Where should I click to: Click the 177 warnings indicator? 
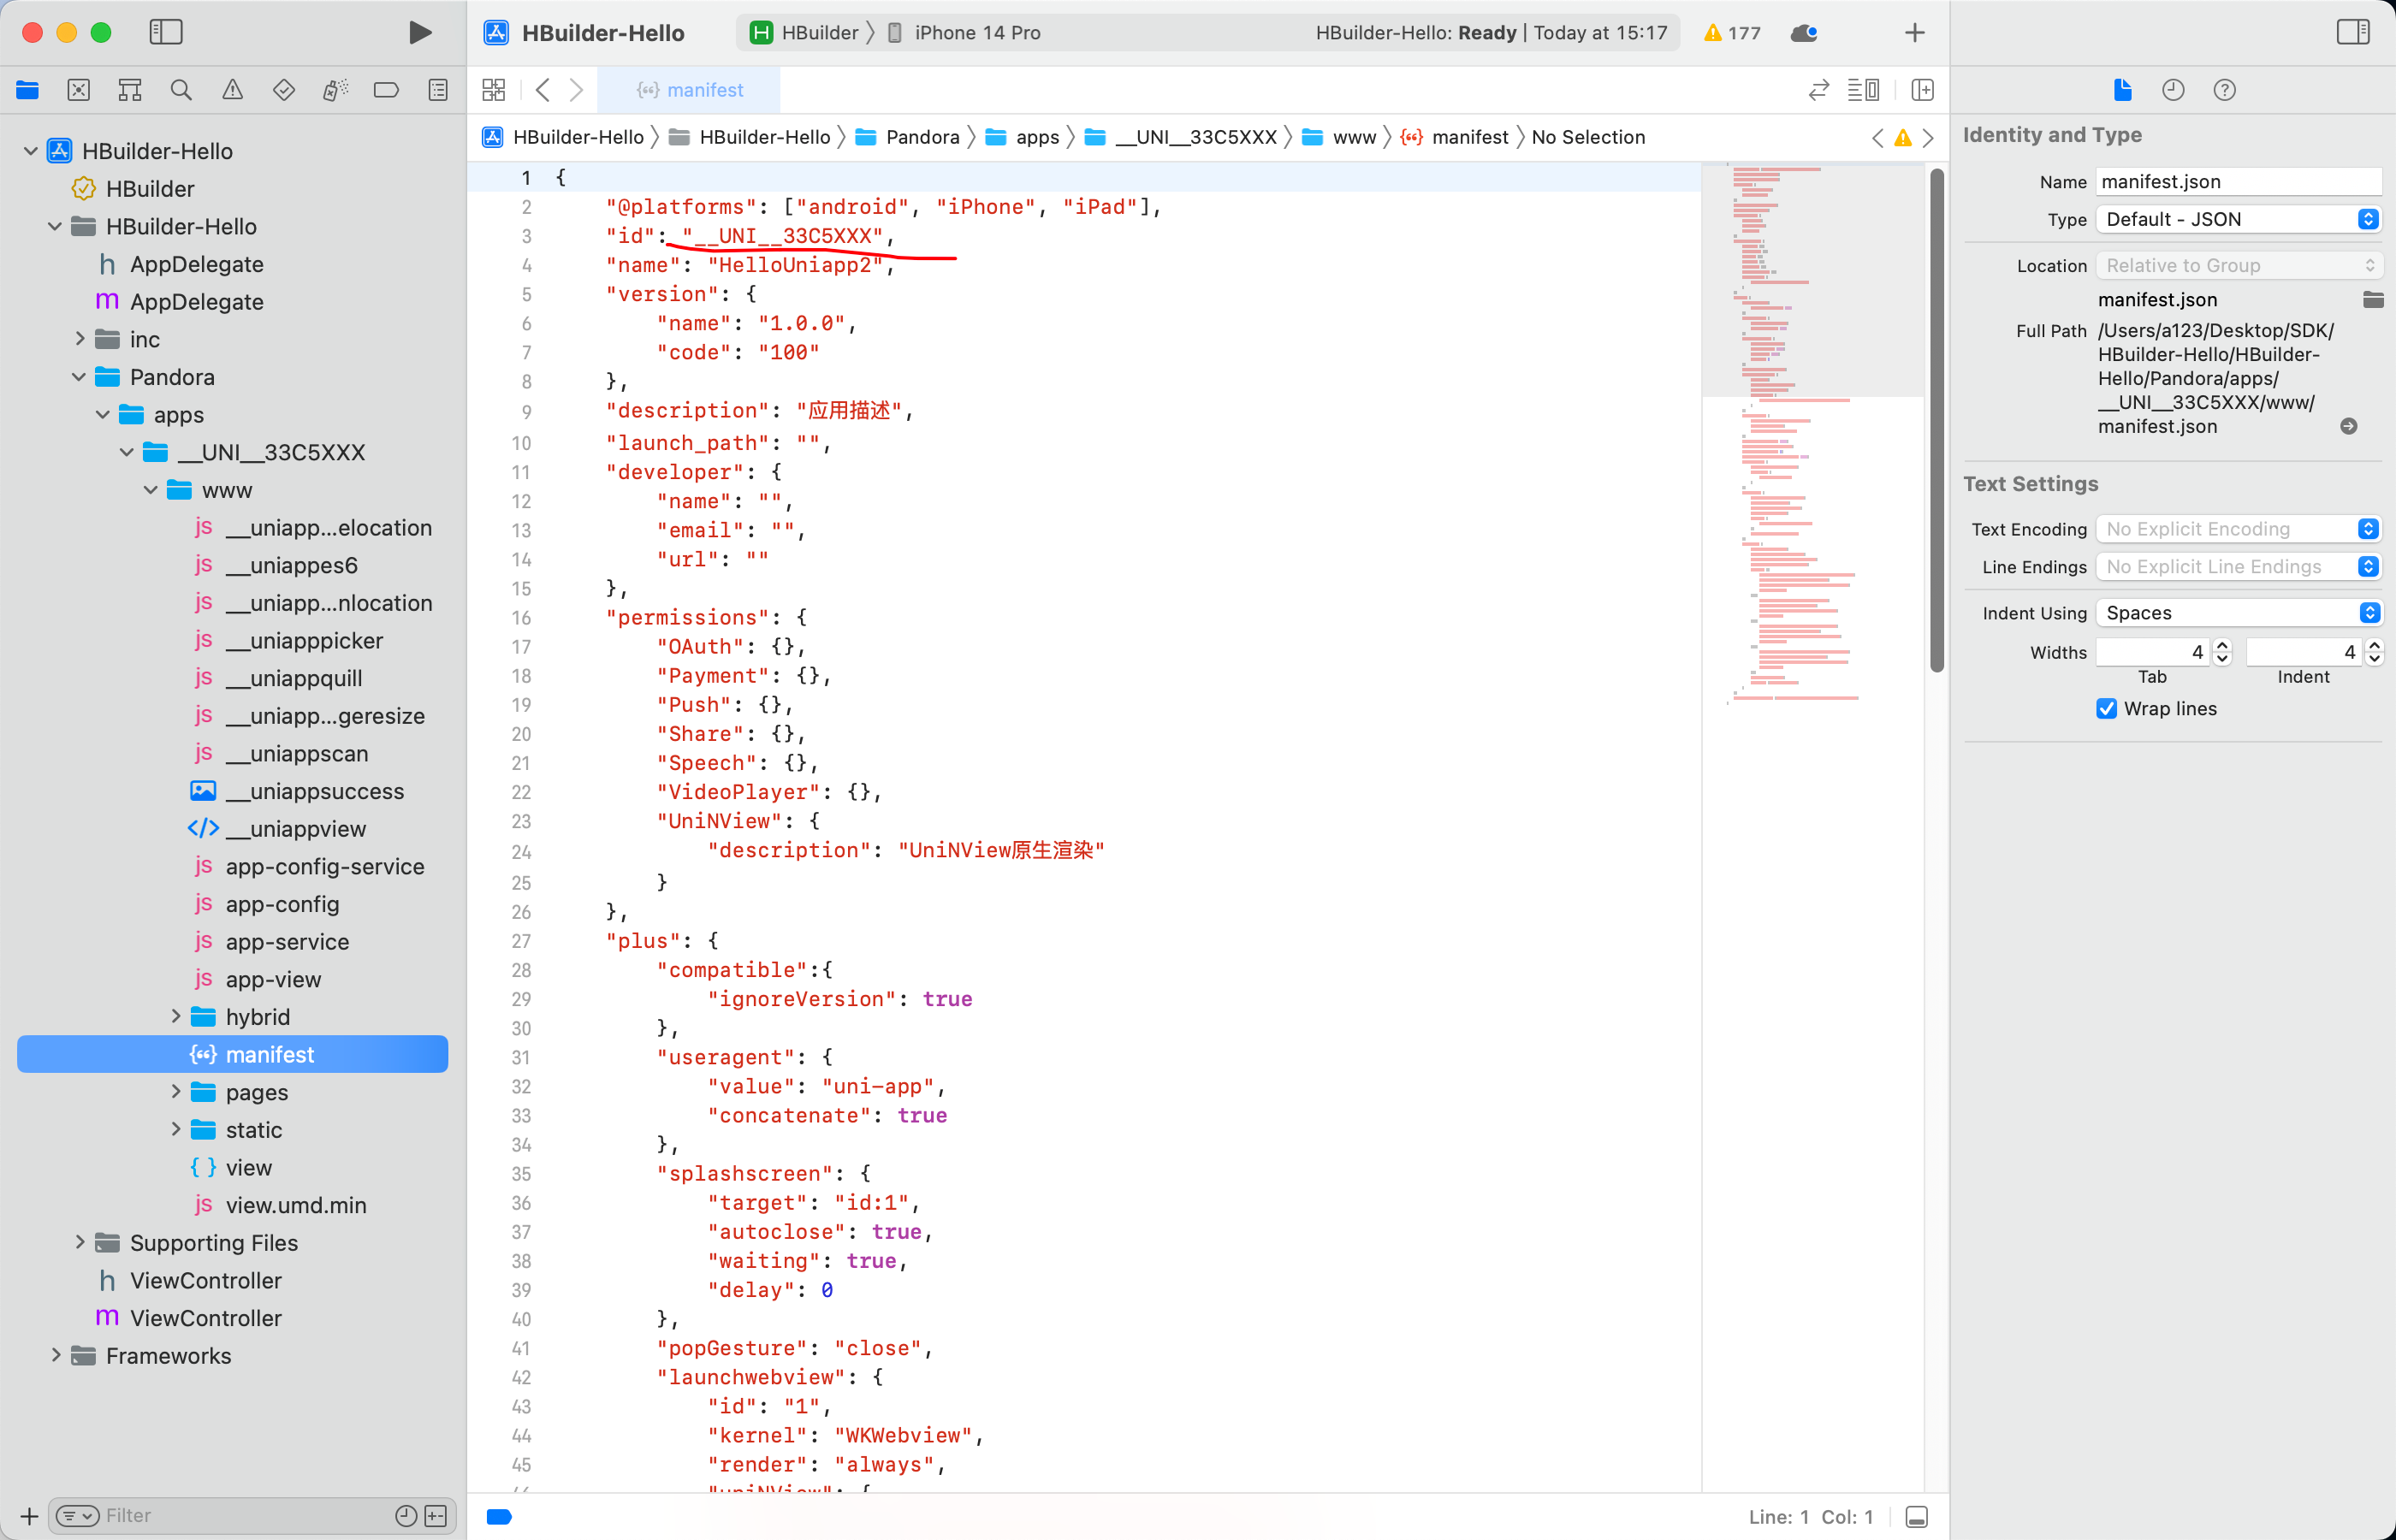tap(1732, 33)
